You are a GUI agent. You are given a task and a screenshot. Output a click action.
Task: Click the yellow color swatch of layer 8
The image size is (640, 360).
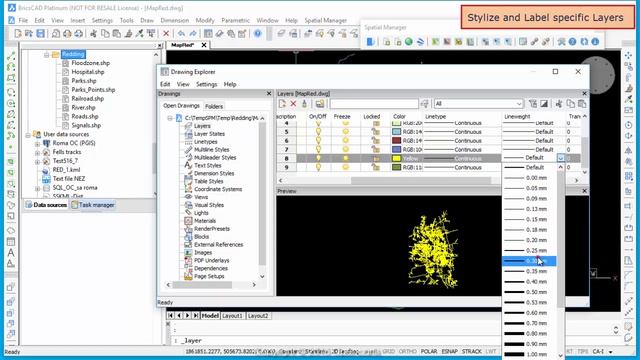tap(396, 158)
